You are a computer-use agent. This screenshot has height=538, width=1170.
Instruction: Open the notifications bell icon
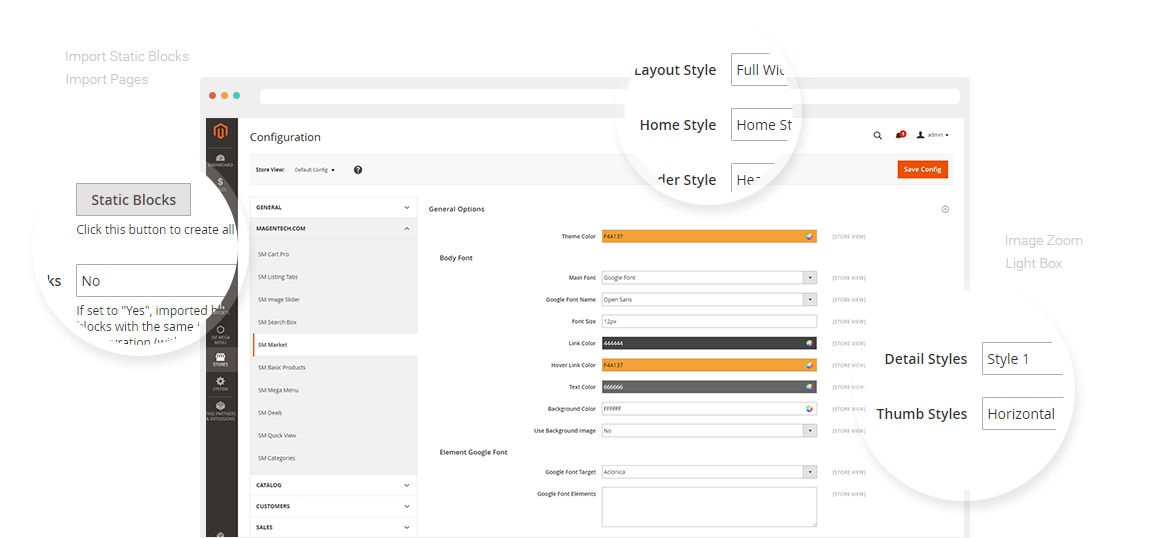(900, 135)
